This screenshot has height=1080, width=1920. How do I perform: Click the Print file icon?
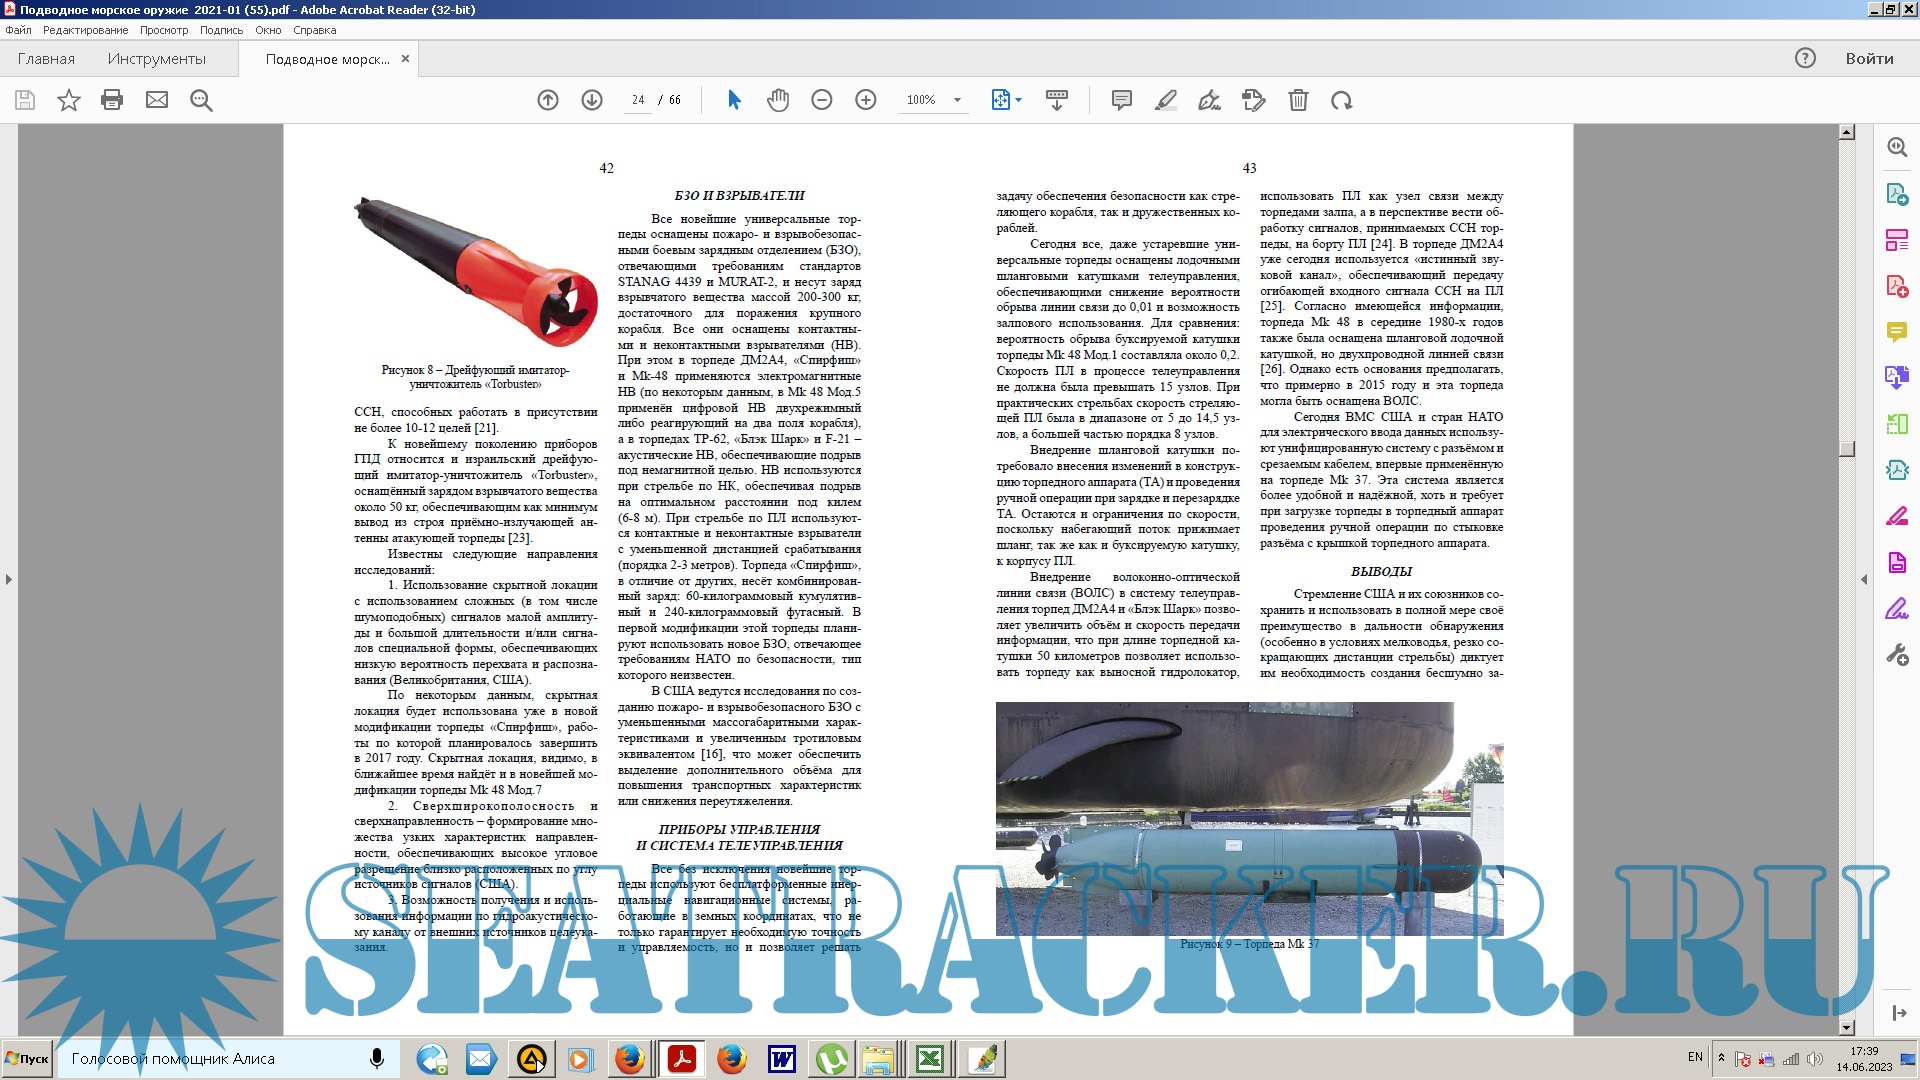(x=112, y=100)
